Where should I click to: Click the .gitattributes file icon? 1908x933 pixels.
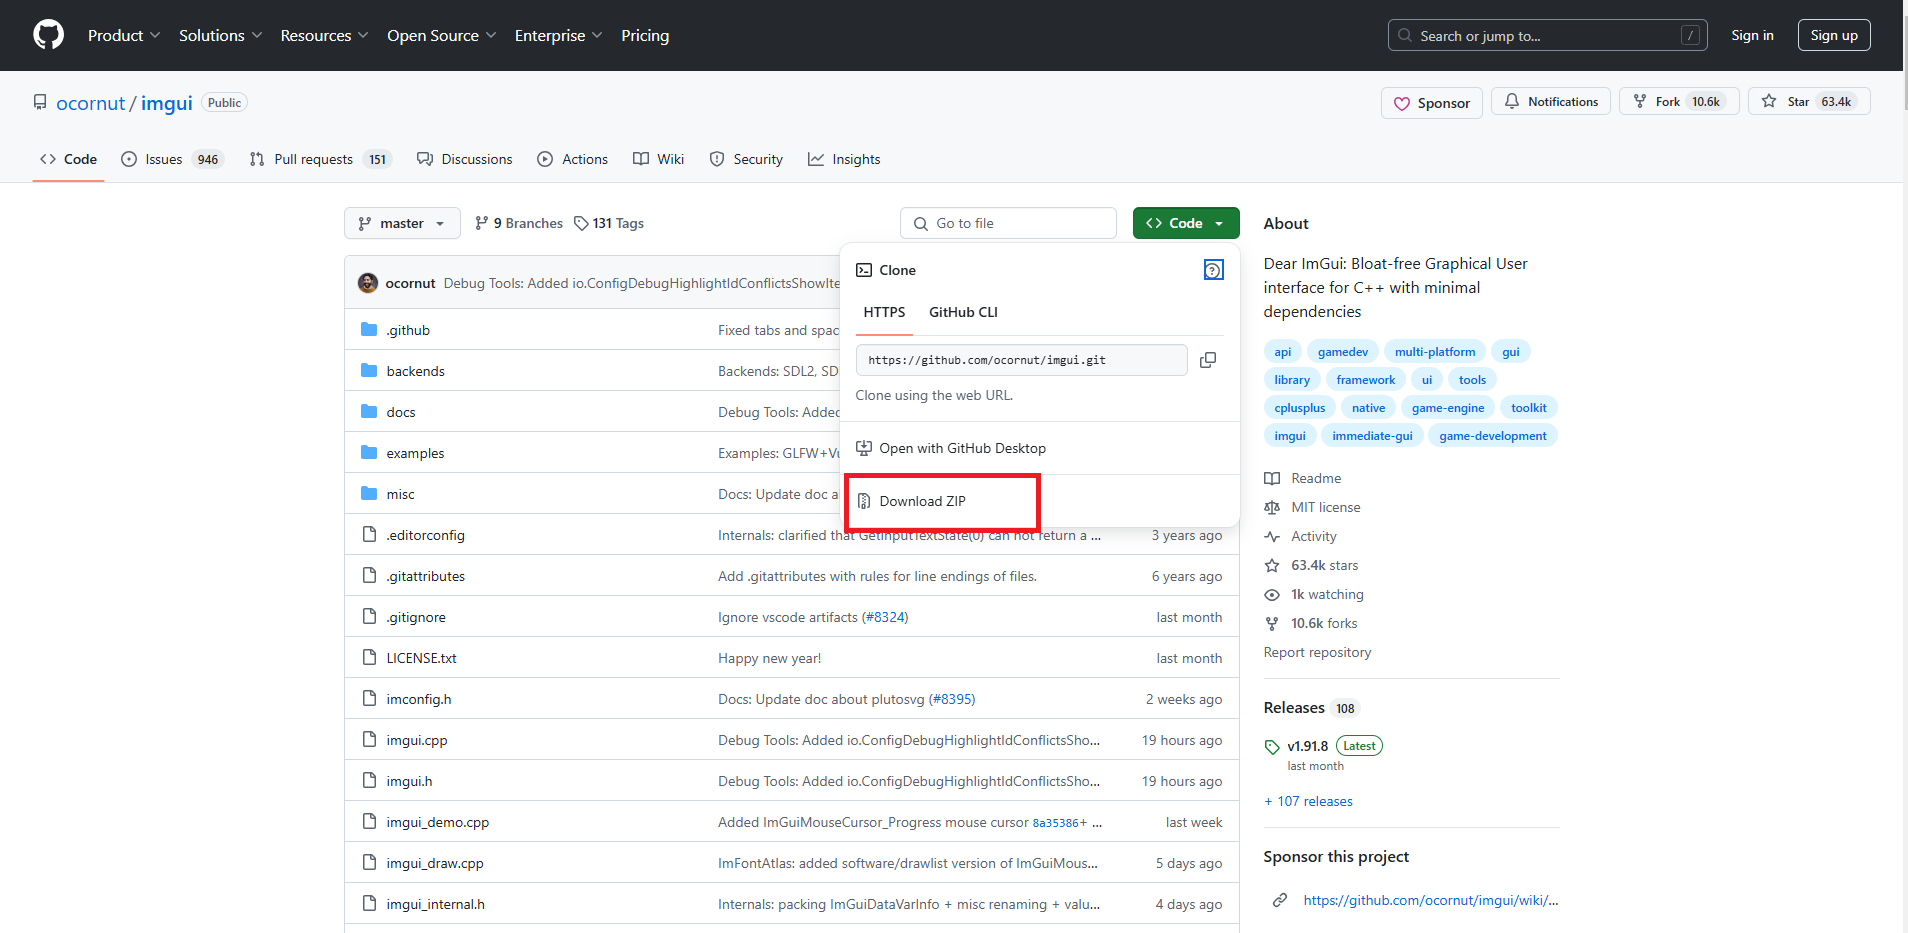click(x=369, y=576)
